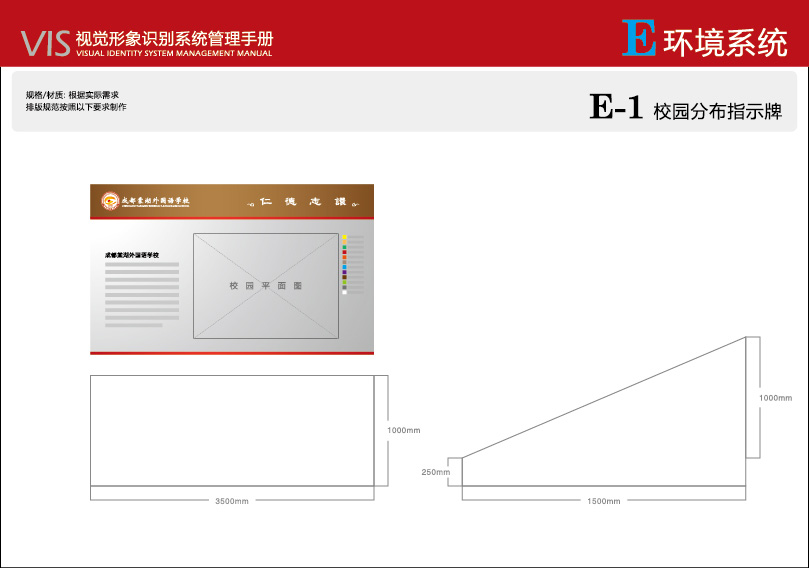Click the round school emblem on the sign
Image resolution: width=809 pixels, height=568 pixels.
[x=108, y=202]
